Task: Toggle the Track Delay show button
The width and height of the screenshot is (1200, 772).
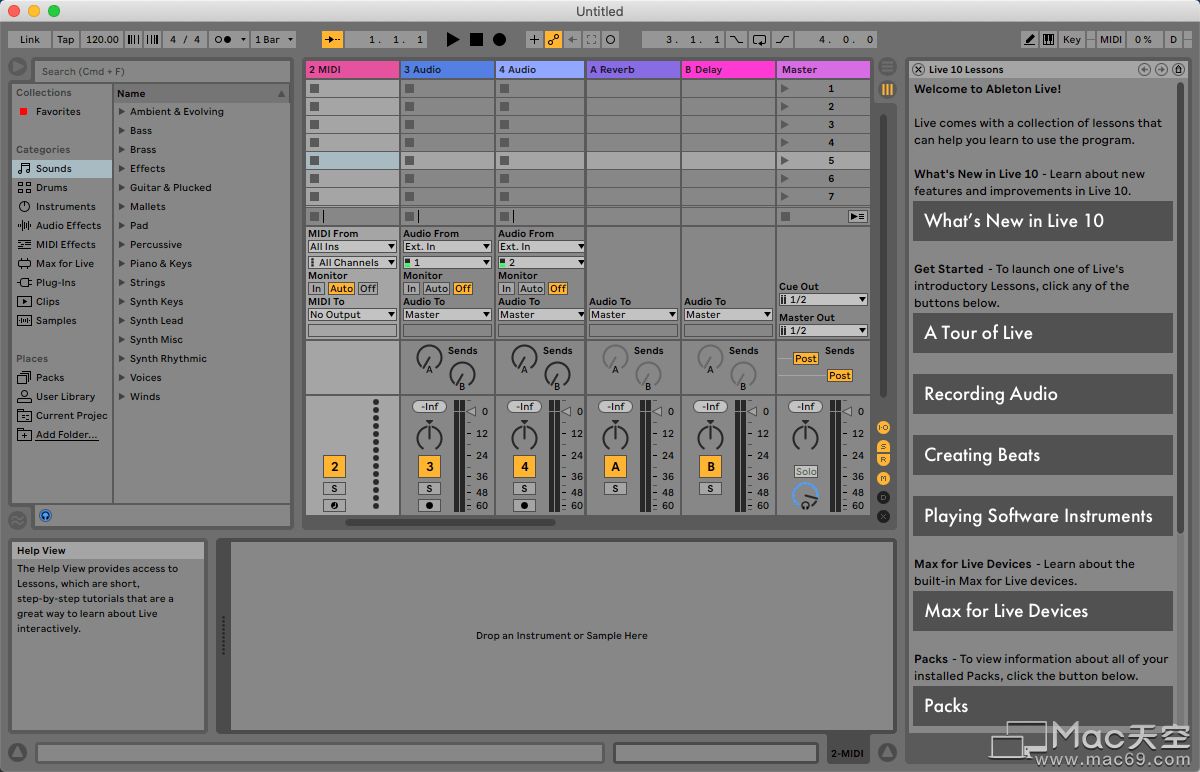Action: [x=883, y=497]
